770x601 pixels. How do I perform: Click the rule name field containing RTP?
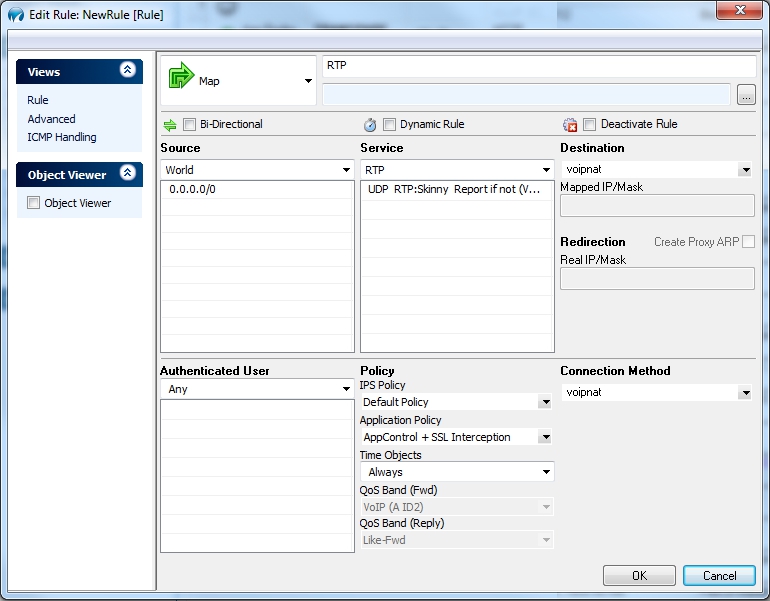[539, 66]
